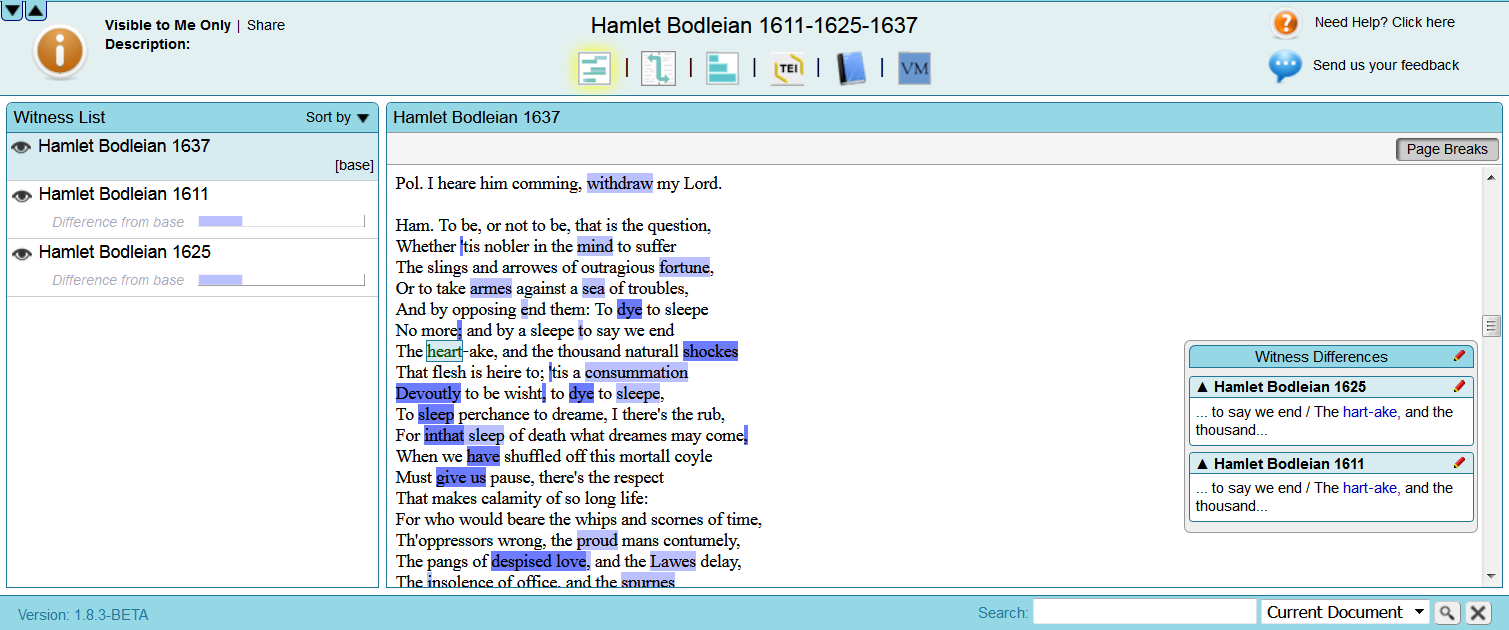Click Visible to Me Only link
The width and height of the screenshot is (1509, 630).
click(x=168, y=25)
